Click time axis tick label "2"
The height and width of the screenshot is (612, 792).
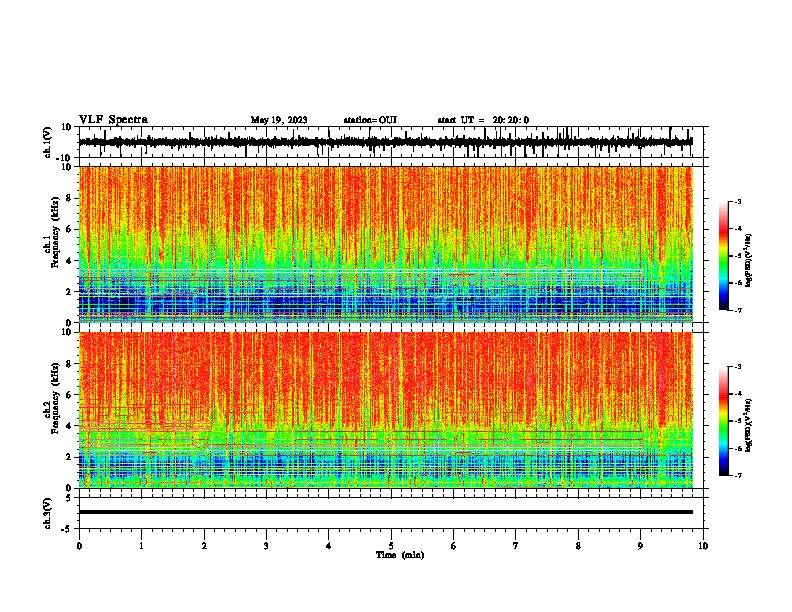point(204,546)
